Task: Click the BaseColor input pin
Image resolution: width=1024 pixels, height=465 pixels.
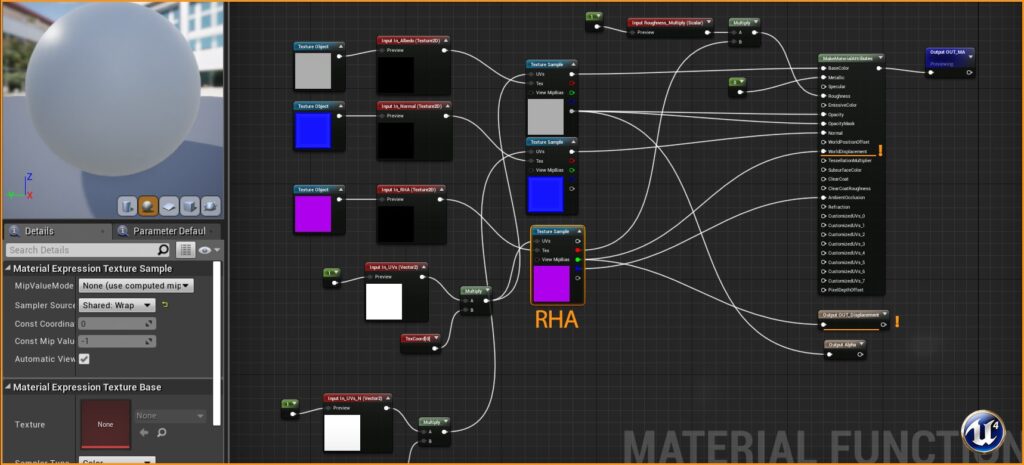Action: 823,68
